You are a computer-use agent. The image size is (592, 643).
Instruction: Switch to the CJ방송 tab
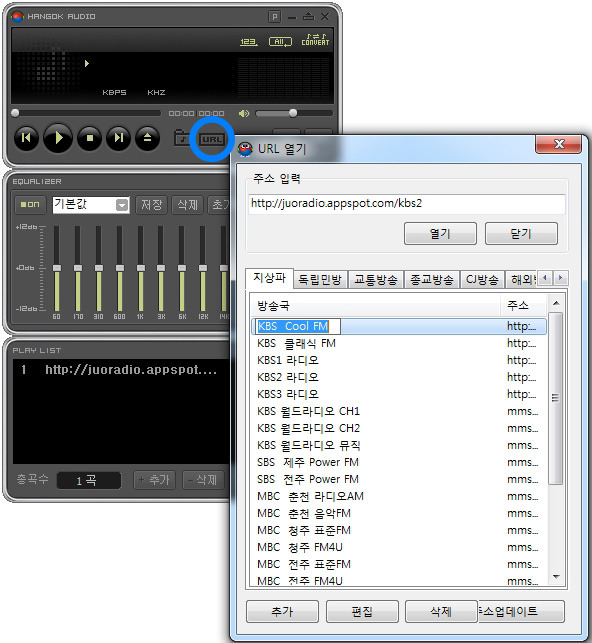[482, 280]
